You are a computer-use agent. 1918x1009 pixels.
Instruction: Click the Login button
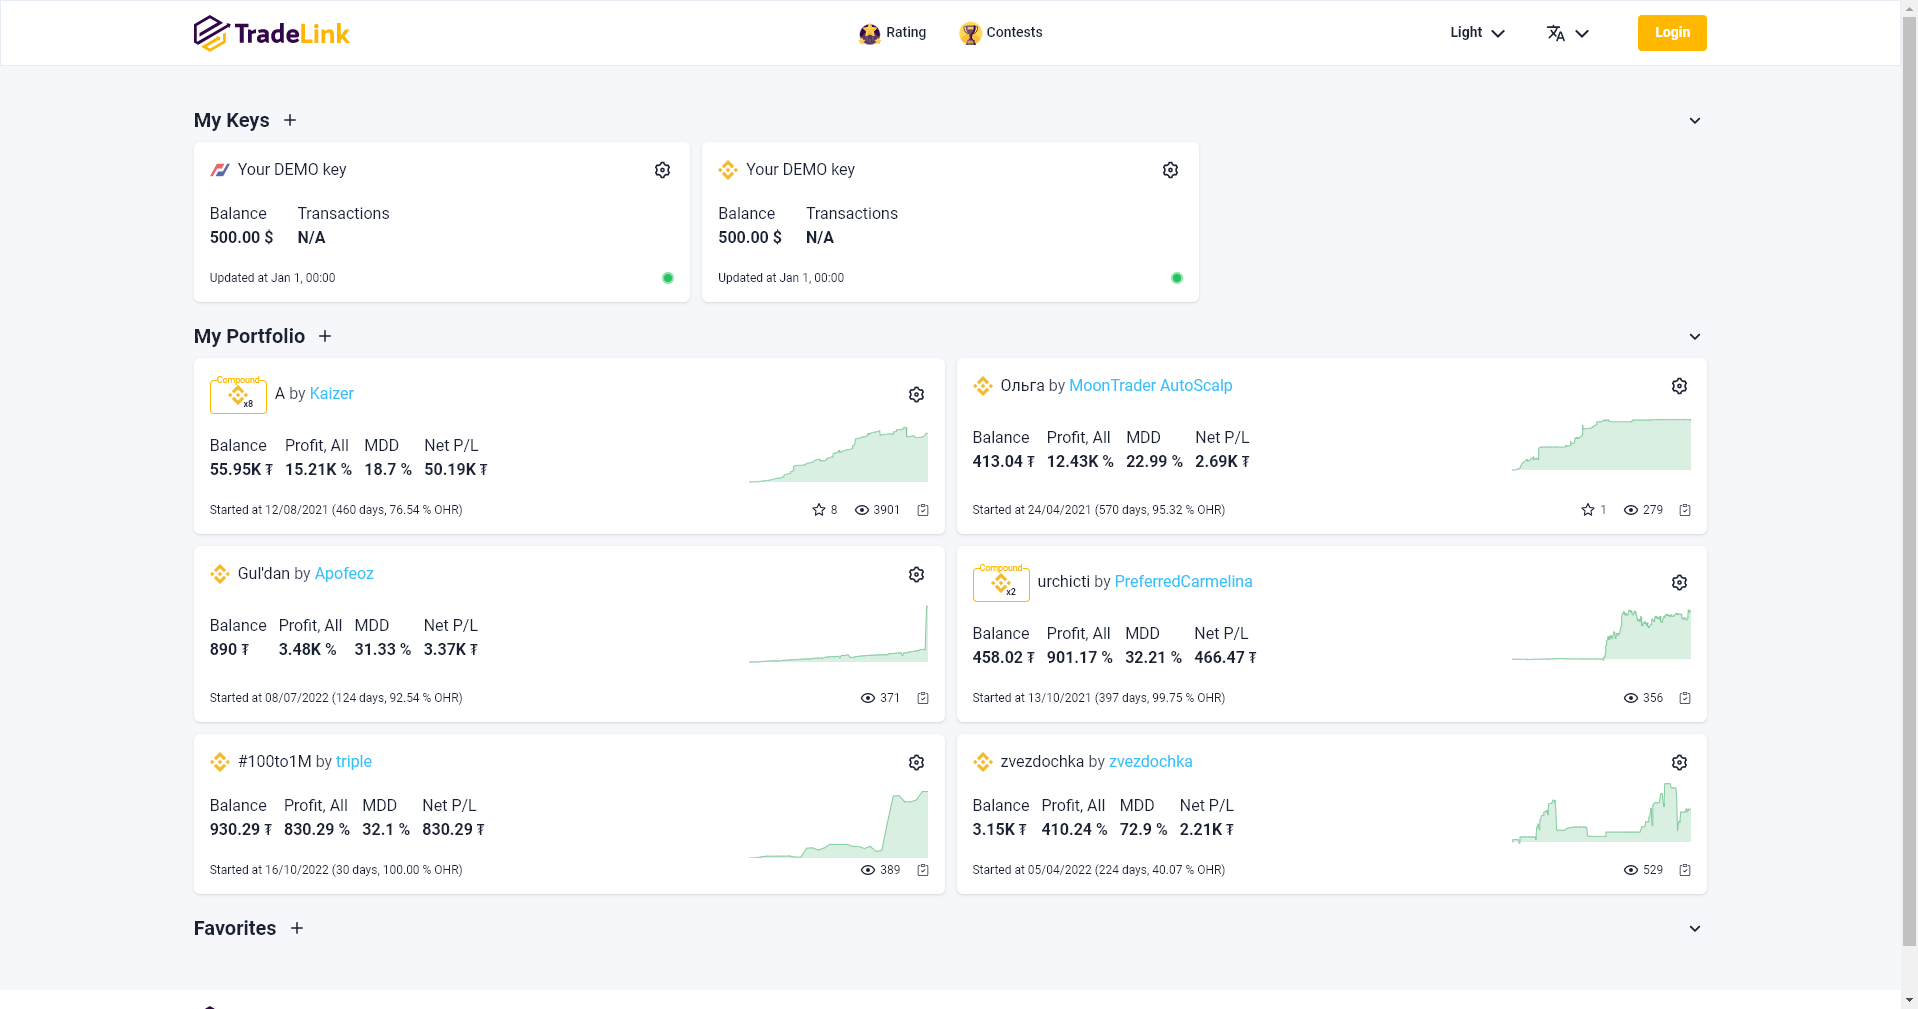pyautogui.click(x=1672, y=33)
